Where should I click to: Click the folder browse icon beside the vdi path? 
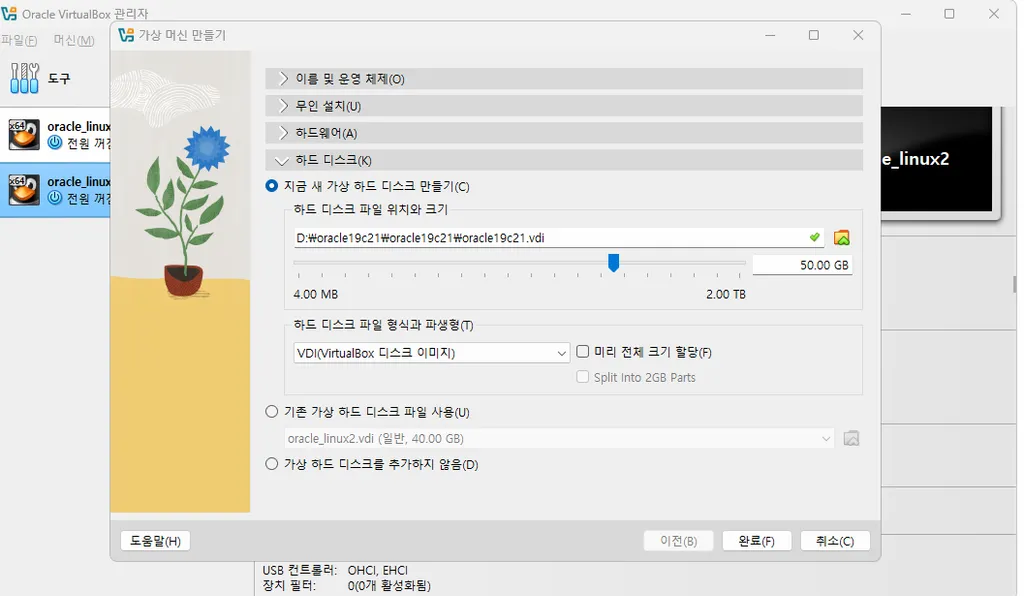(842, 238)
